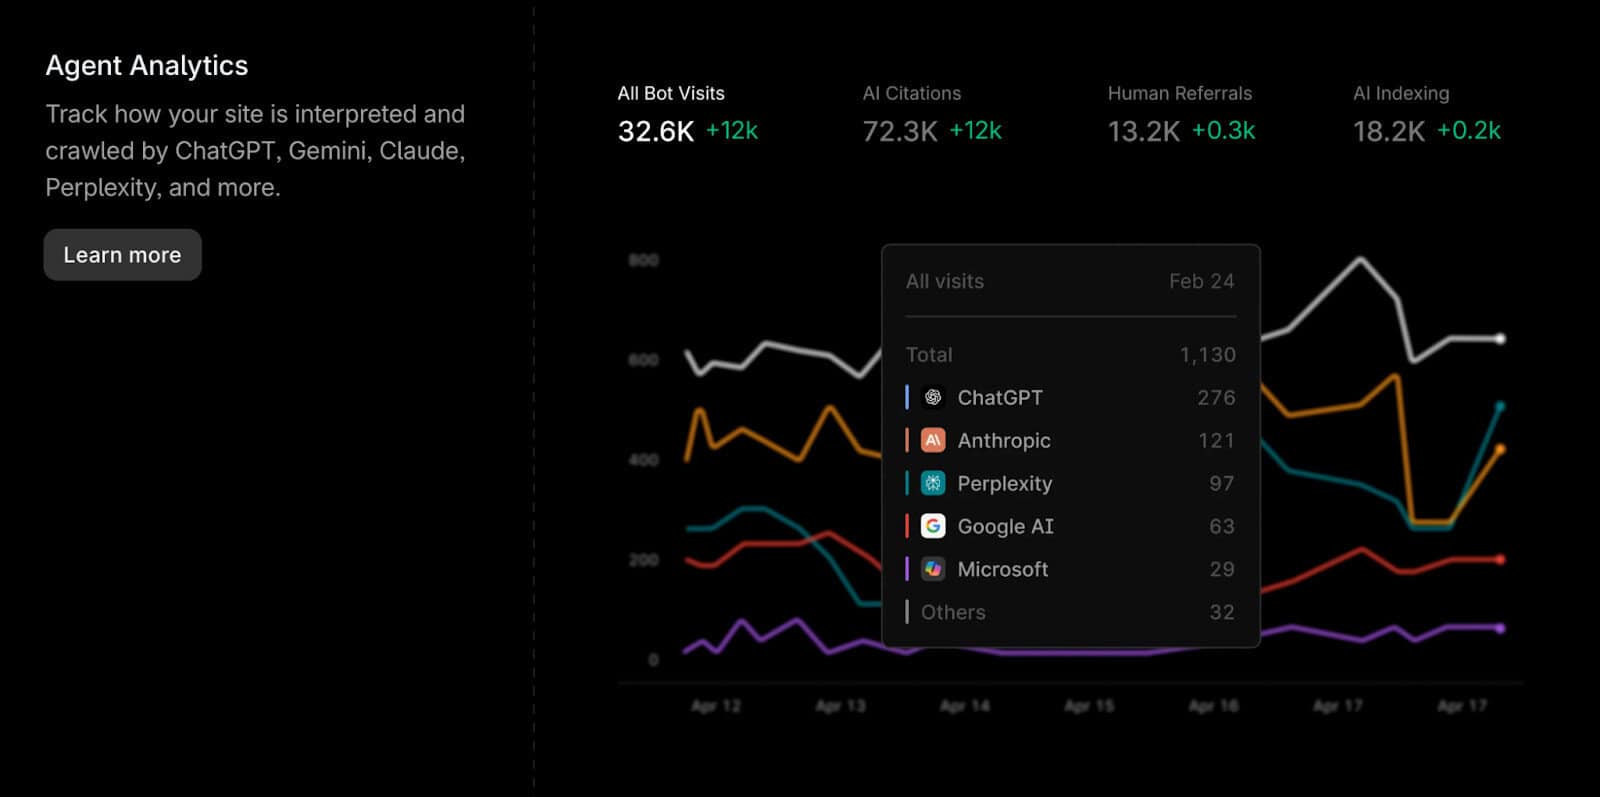Image resolution: width=1600 pixels, height=797 pixels.
Task: Click the teal line's end data point
Action: click(1500, 406)
